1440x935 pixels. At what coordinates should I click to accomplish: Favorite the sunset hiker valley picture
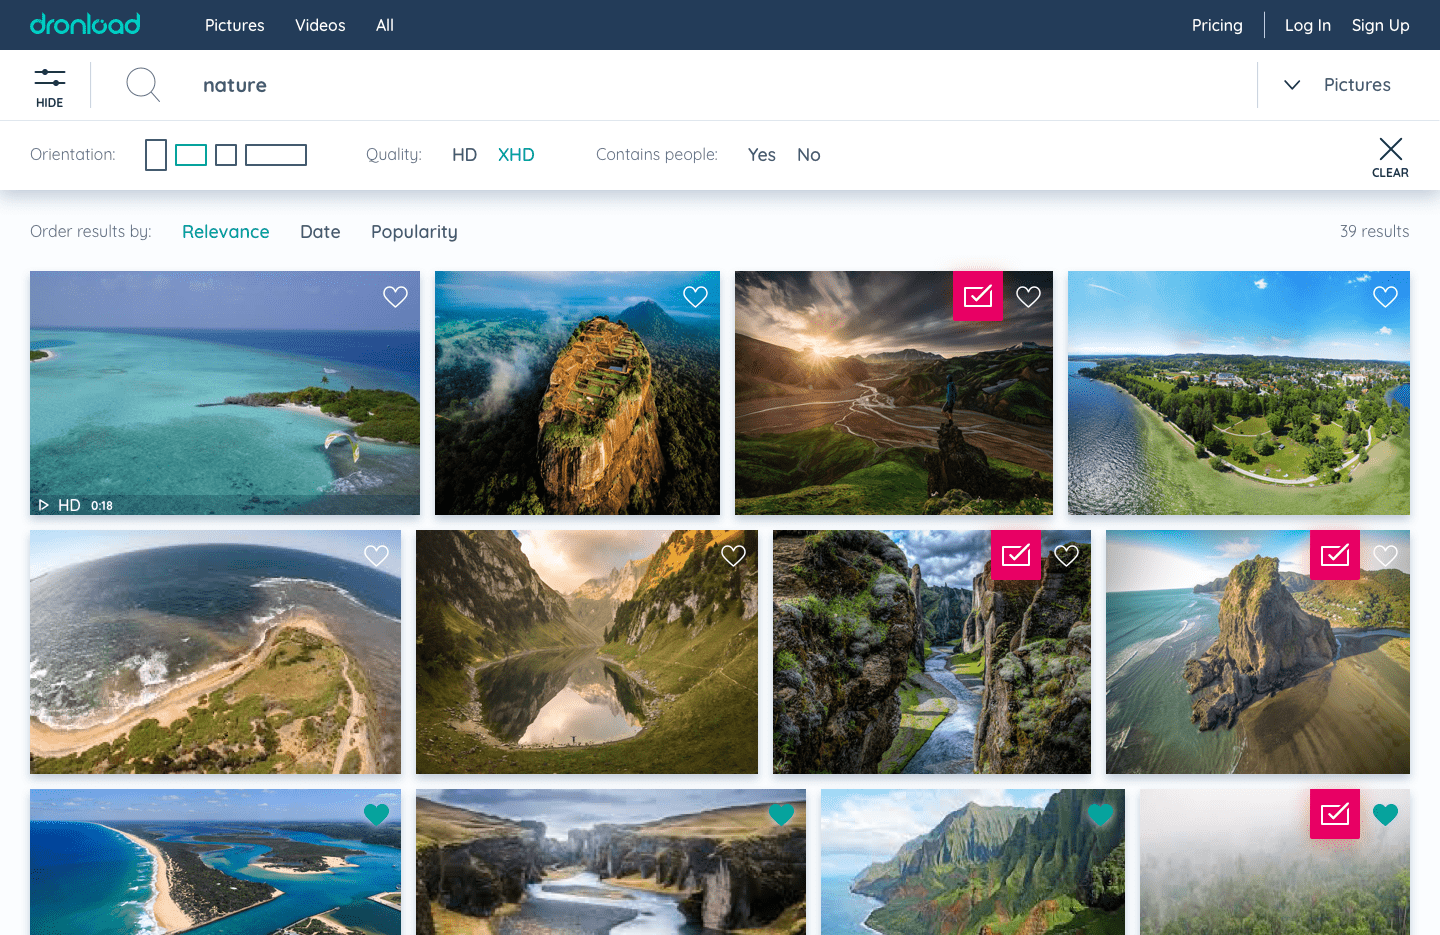[x=1029, y=297]
